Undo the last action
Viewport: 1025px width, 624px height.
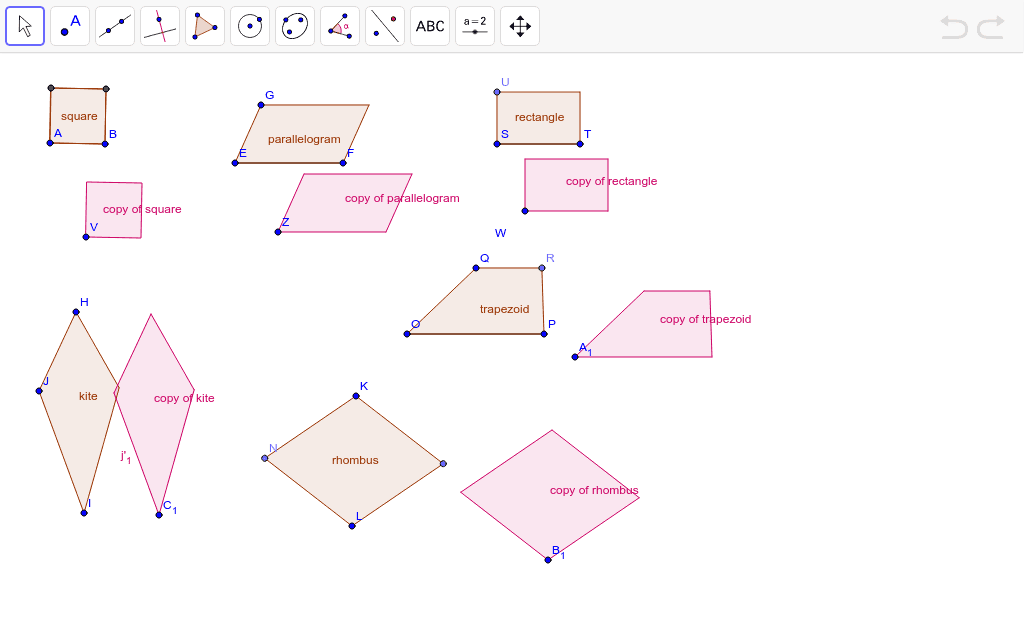coord(954,27)
